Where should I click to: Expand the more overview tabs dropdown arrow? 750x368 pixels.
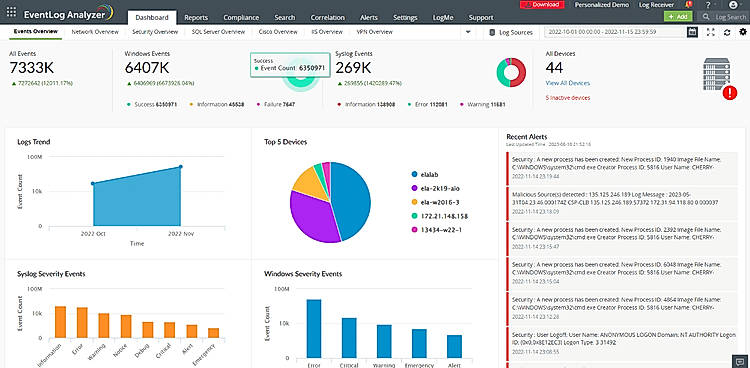468,32
